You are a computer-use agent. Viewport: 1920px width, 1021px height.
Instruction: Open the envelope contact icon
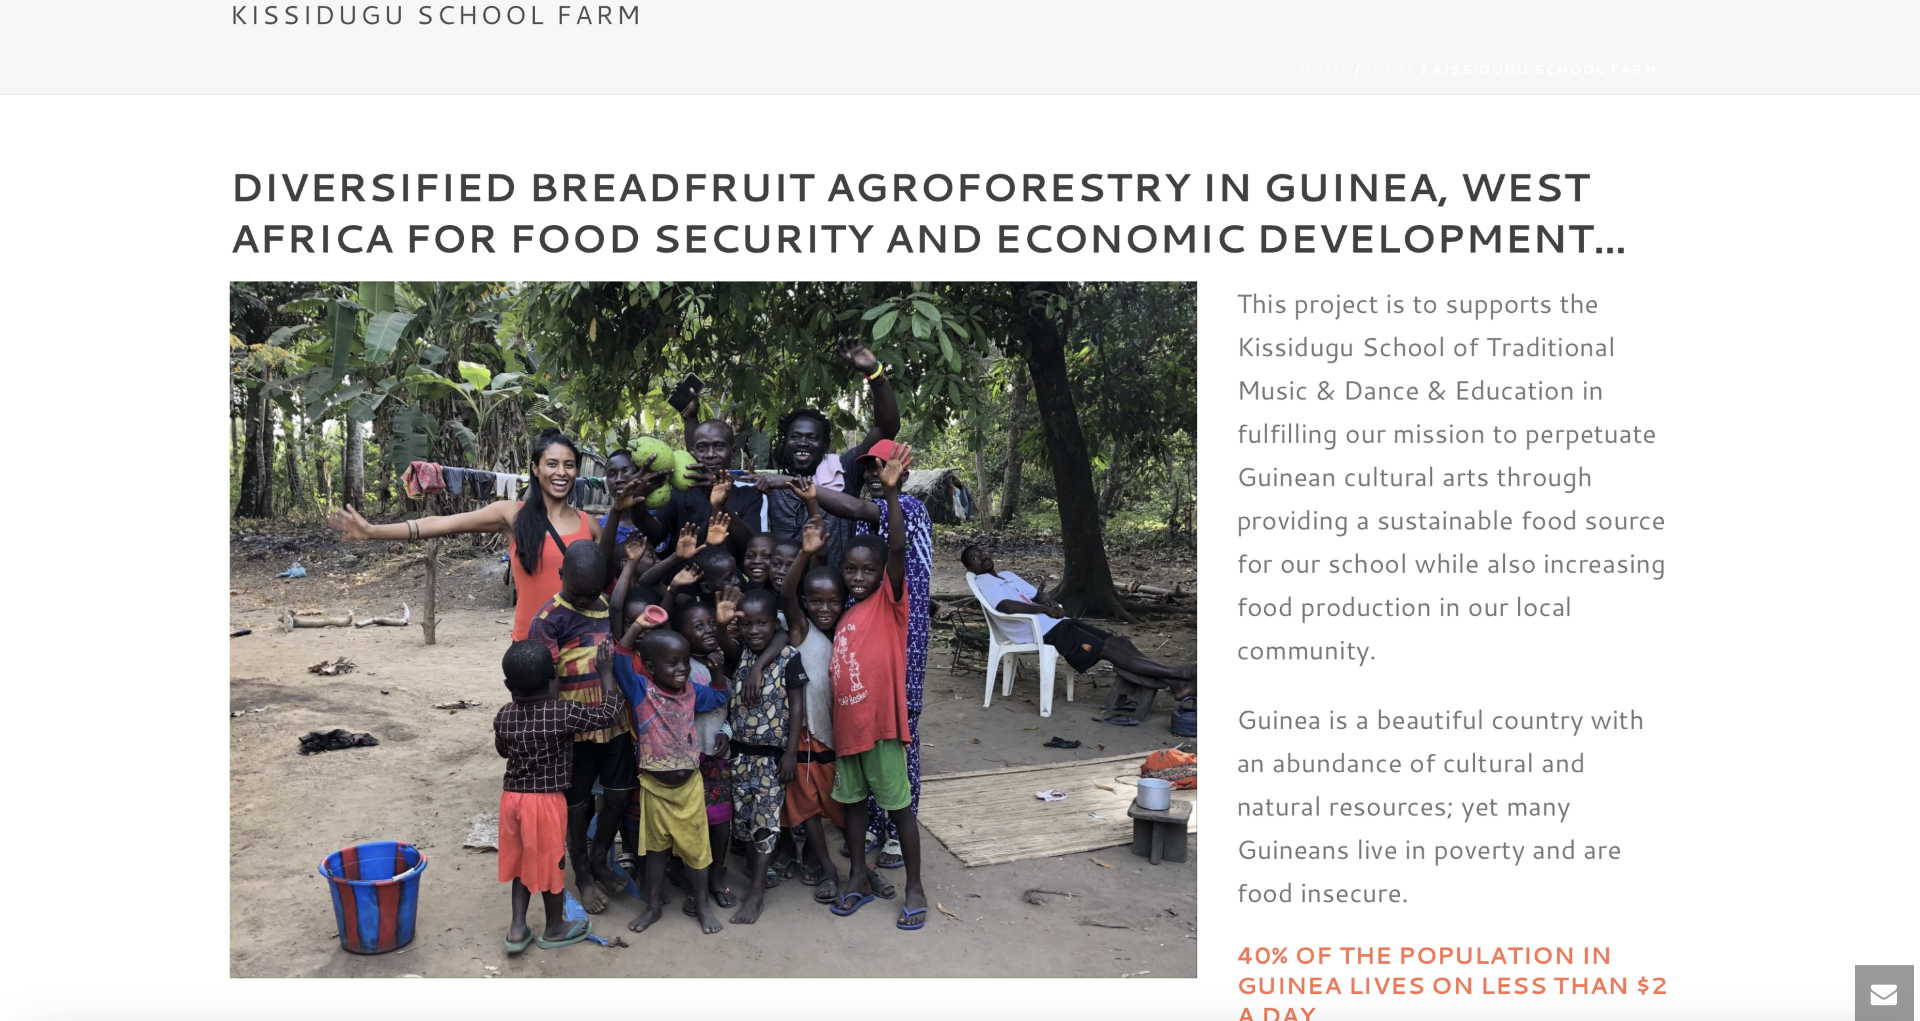pos(1884,994)
